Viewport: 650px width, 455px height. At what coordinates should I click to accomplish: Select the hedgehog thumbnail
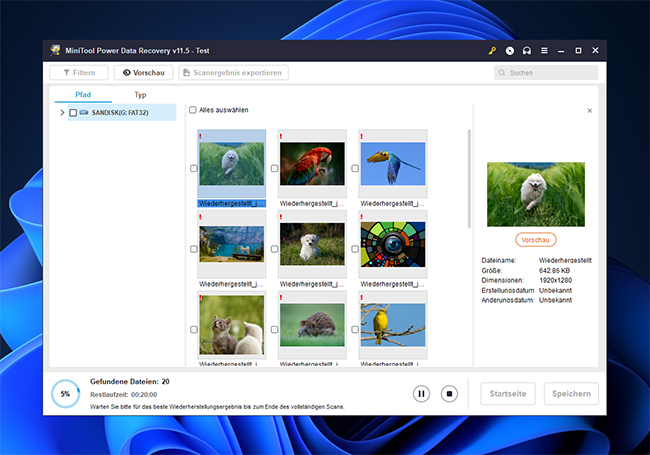[x=312, y=325]
